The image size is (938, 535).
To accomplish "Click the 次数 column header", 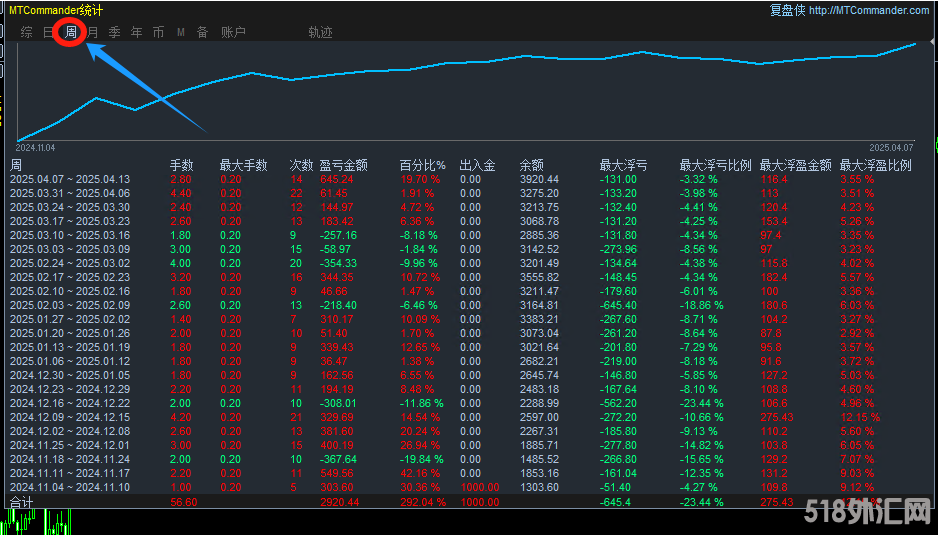I will point(301,165).
